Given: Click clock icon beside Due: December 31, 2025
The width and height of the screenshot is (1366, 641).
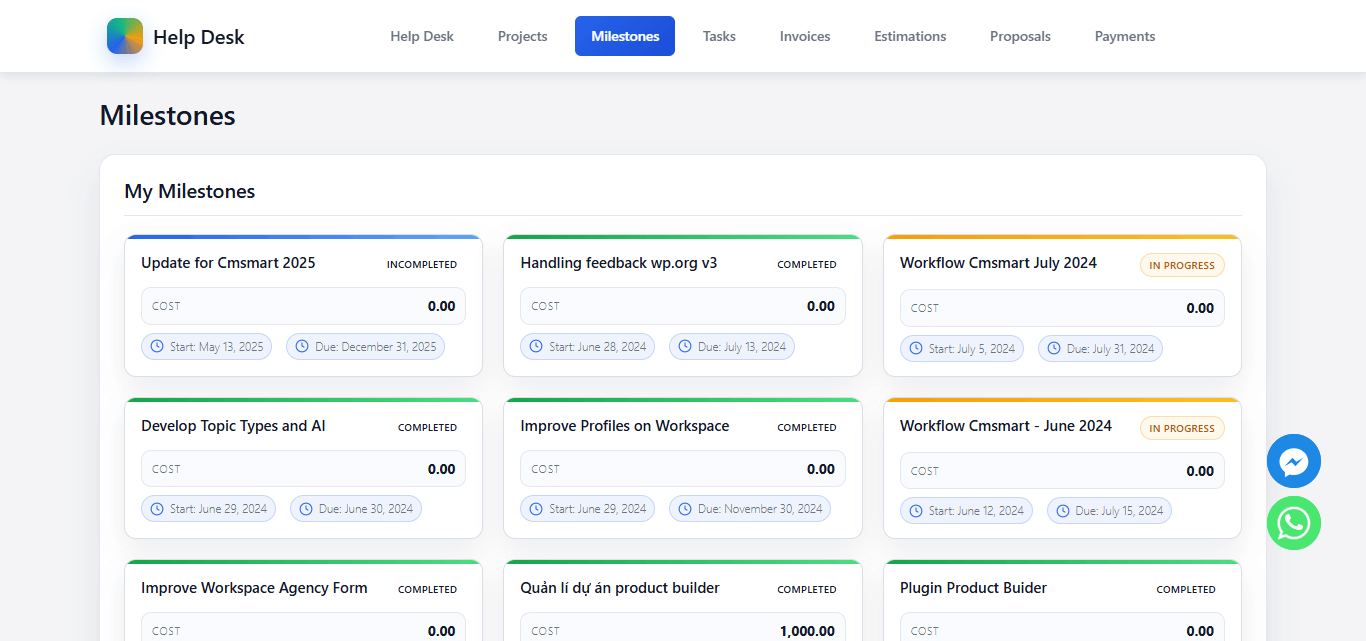Looking at the screenshot, I should point(302,347).
